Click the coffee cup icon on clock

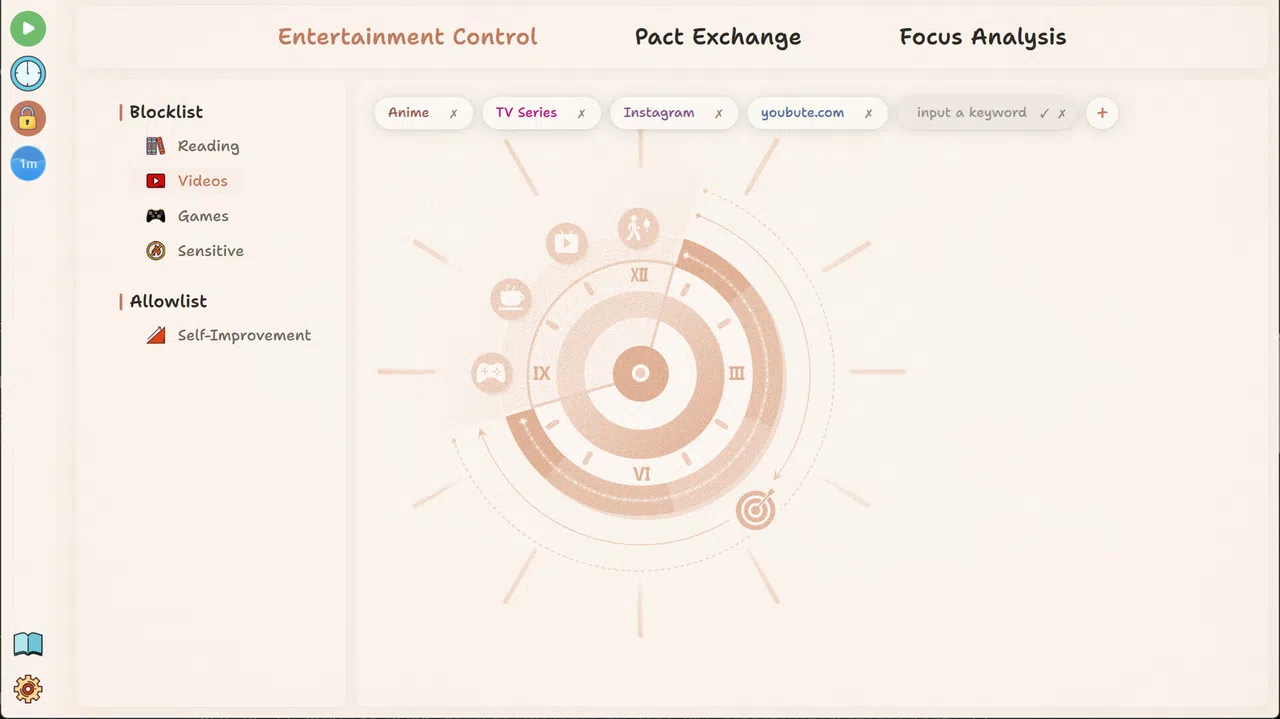[511, 299]
